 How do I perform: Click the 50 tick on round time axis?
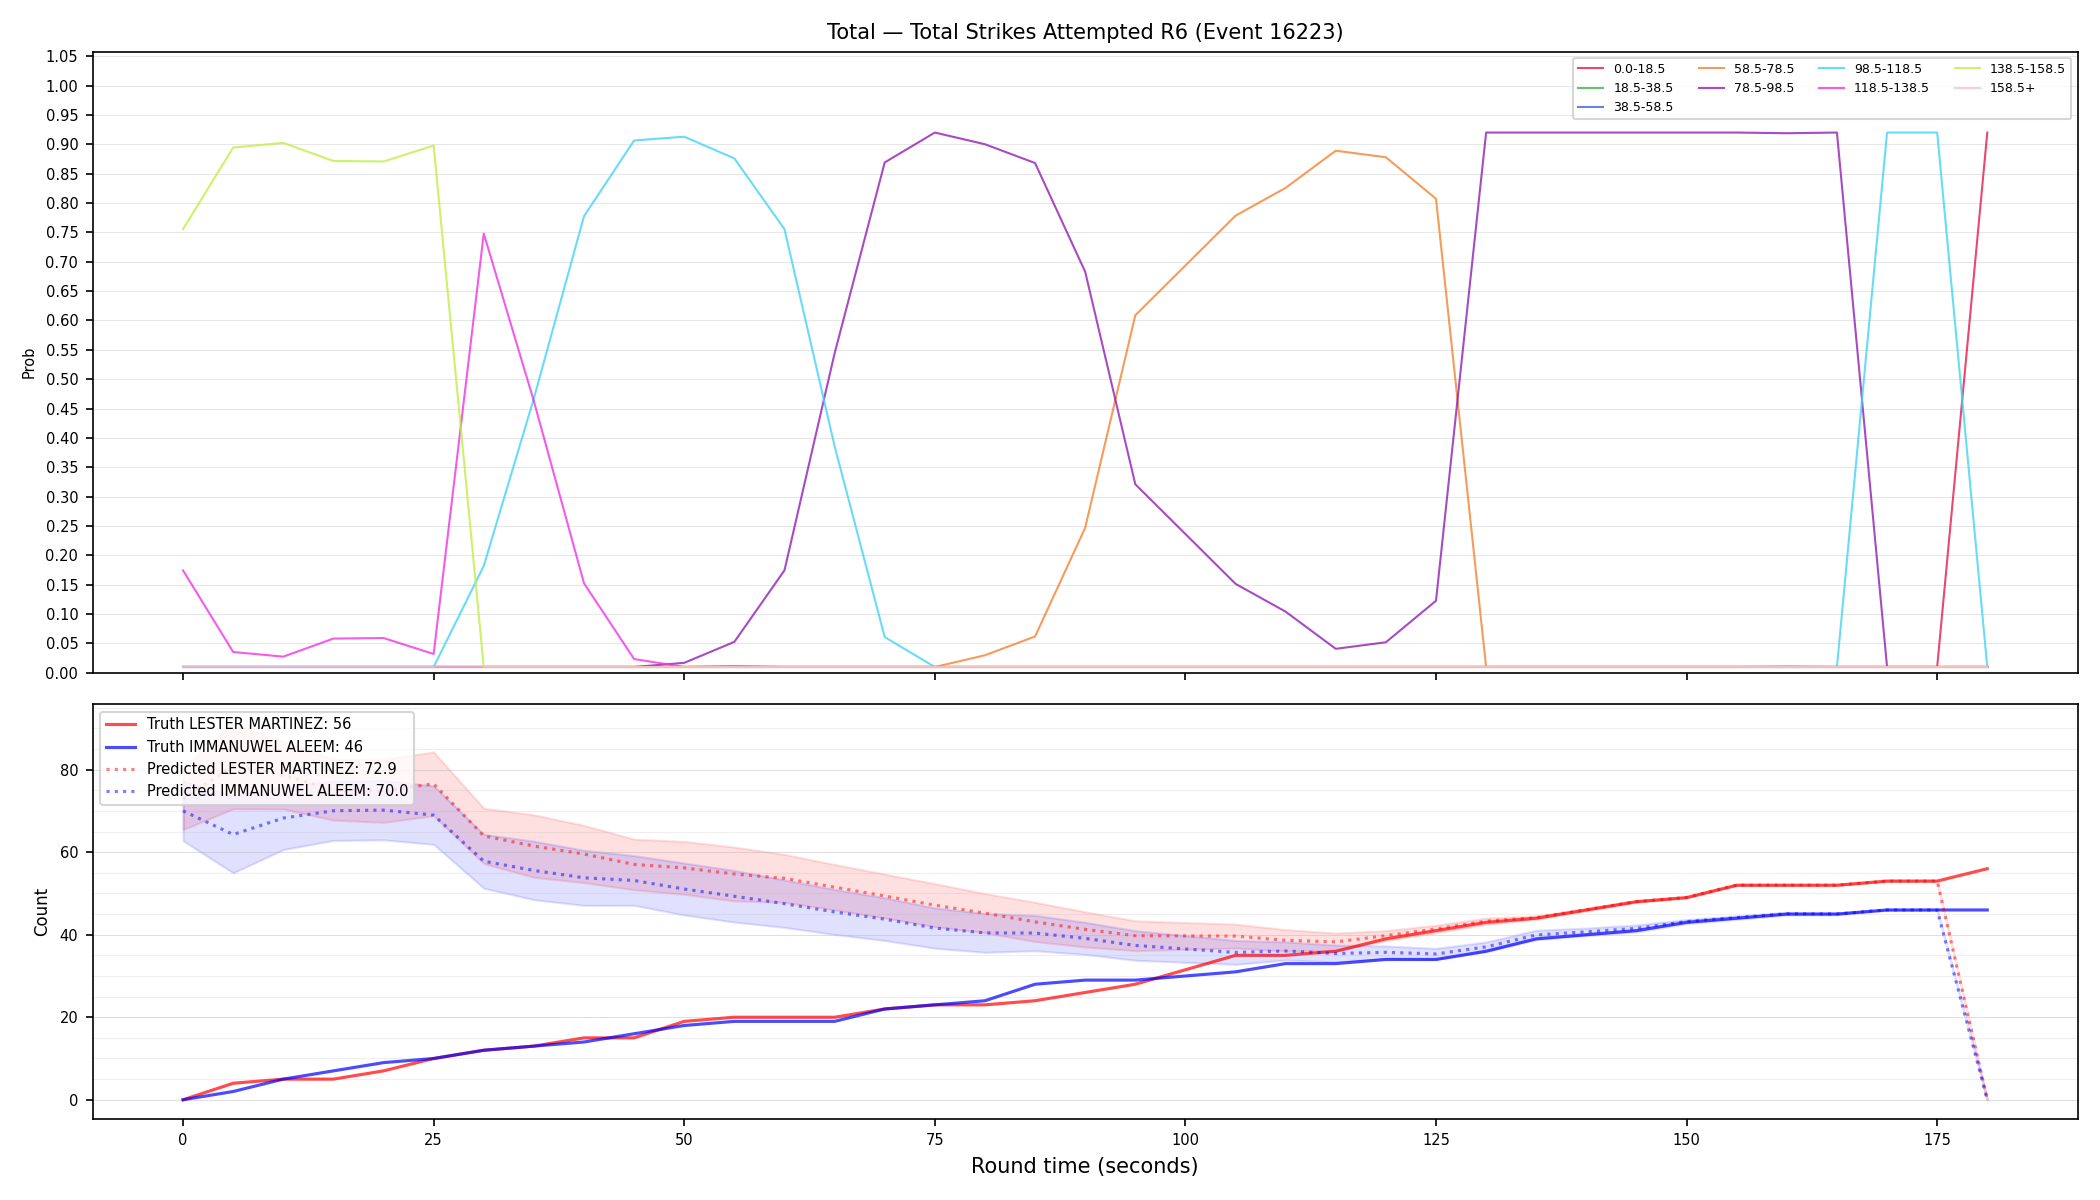(684, 1138)
